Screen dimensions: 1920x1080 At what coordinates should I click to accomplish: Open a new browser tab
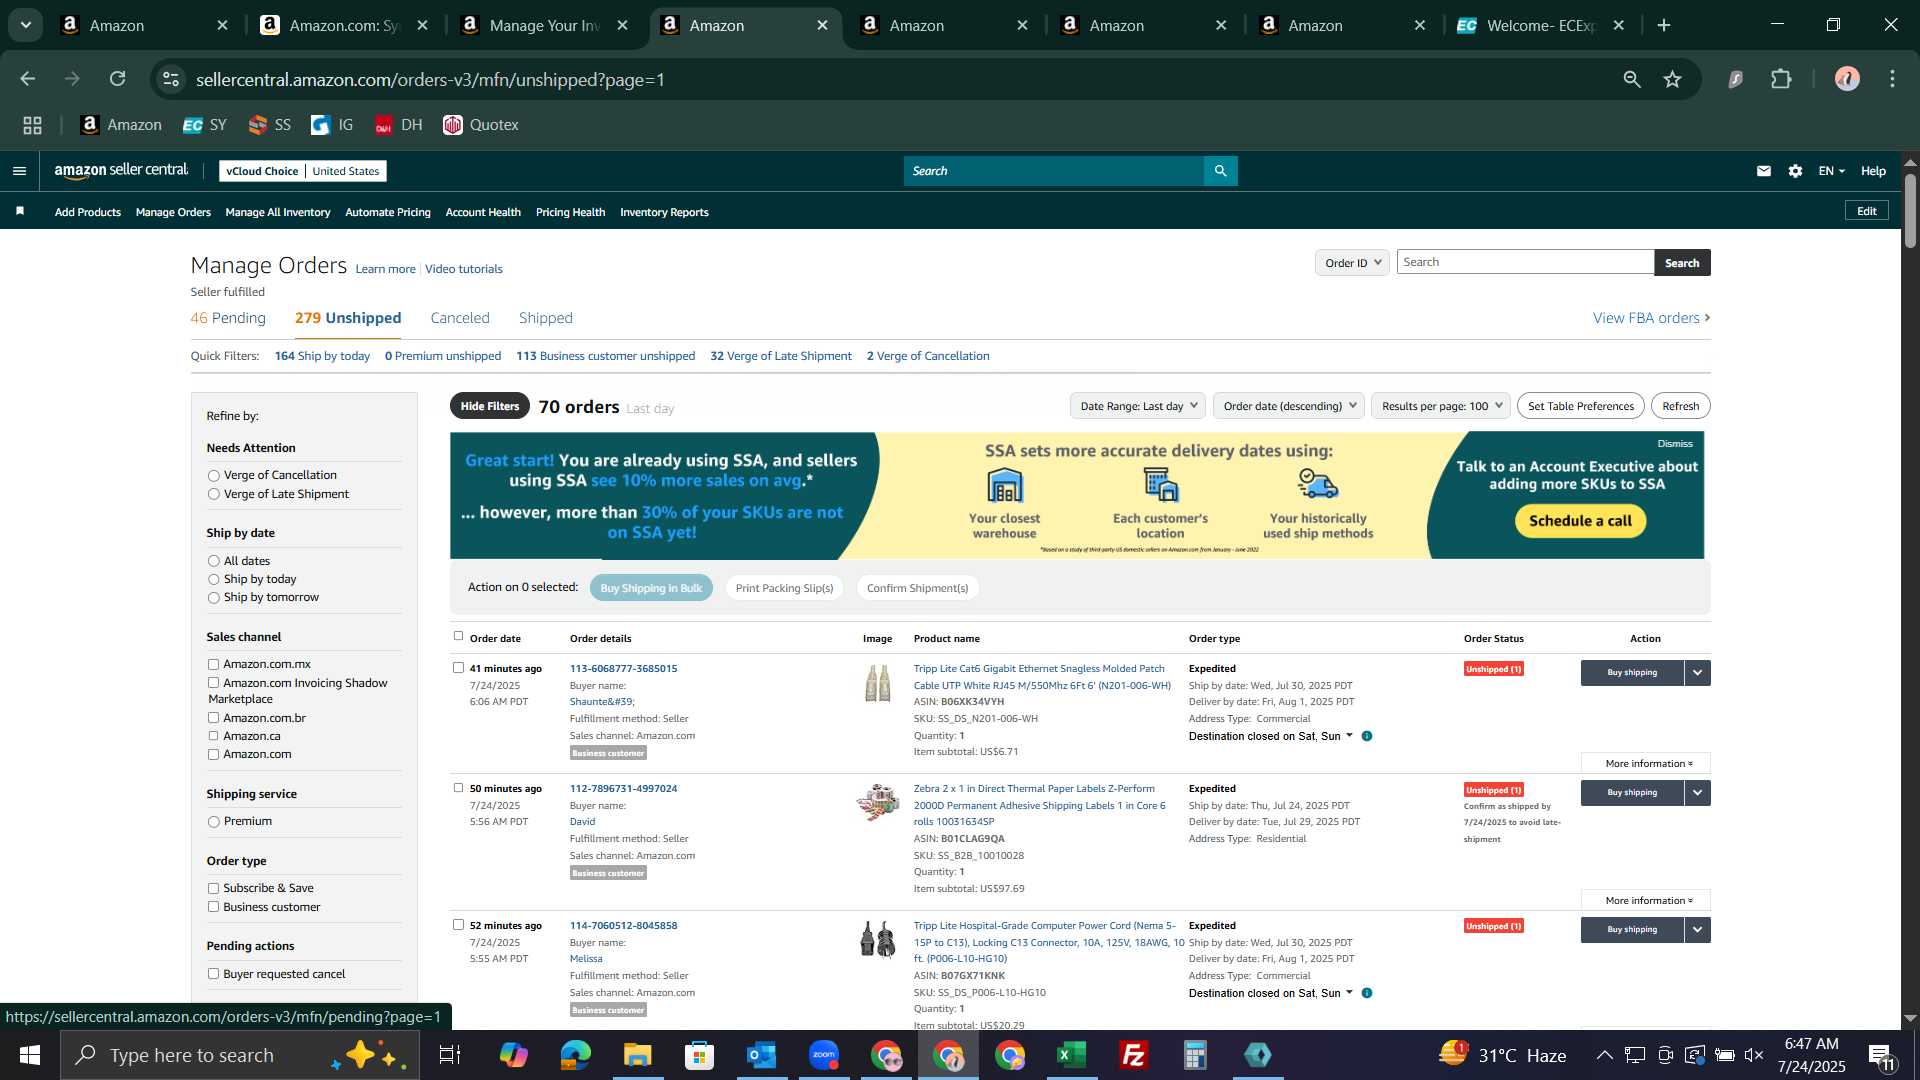(1664, 25)
